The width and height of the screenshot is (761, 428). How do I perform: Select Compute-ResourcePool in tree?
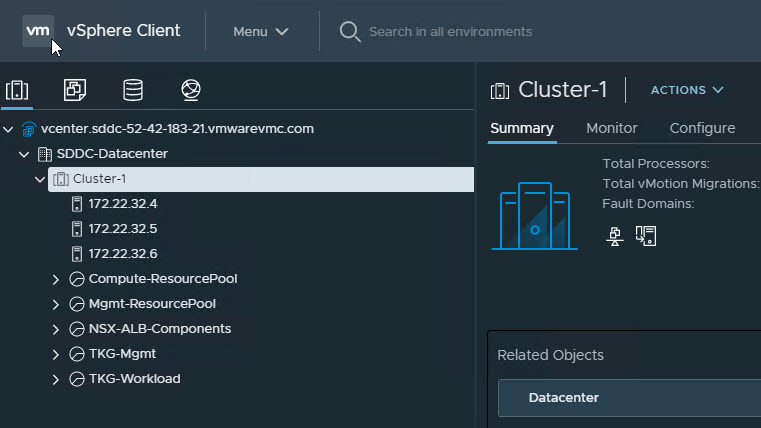163,279
